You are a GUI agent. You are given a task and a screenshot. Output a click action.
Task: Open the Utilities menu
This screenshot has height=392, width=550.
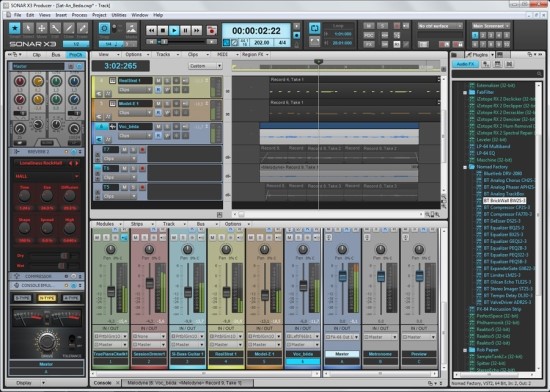119,15
